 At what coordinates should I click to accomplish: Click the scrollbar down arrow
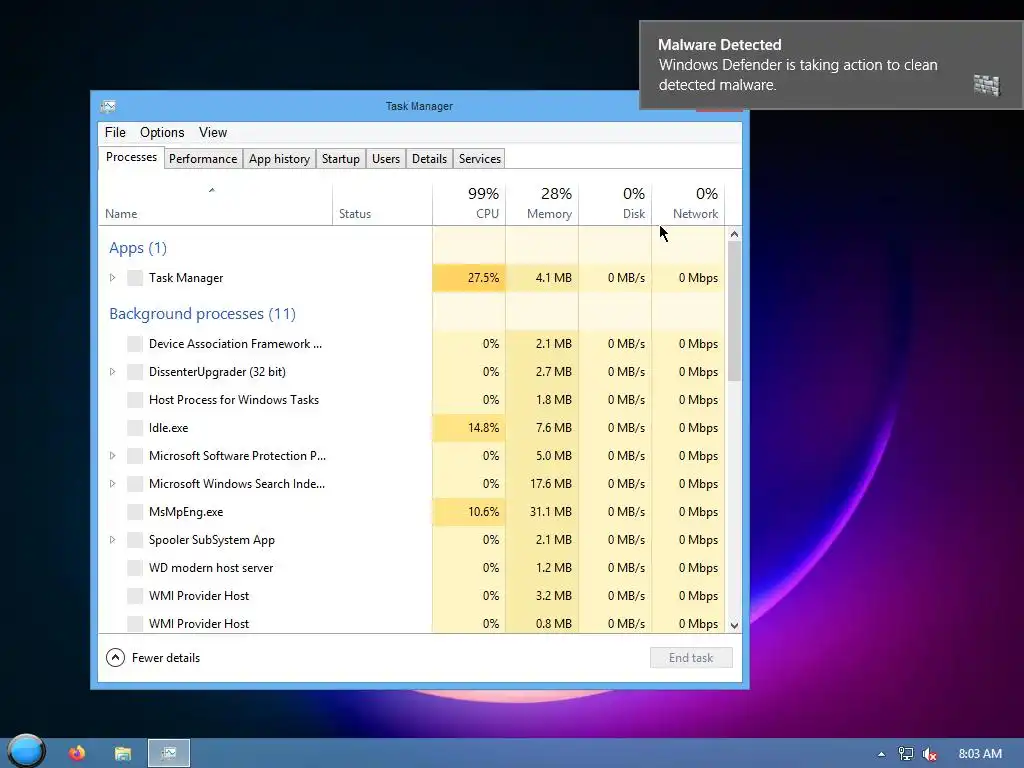[x=734, y=625]
